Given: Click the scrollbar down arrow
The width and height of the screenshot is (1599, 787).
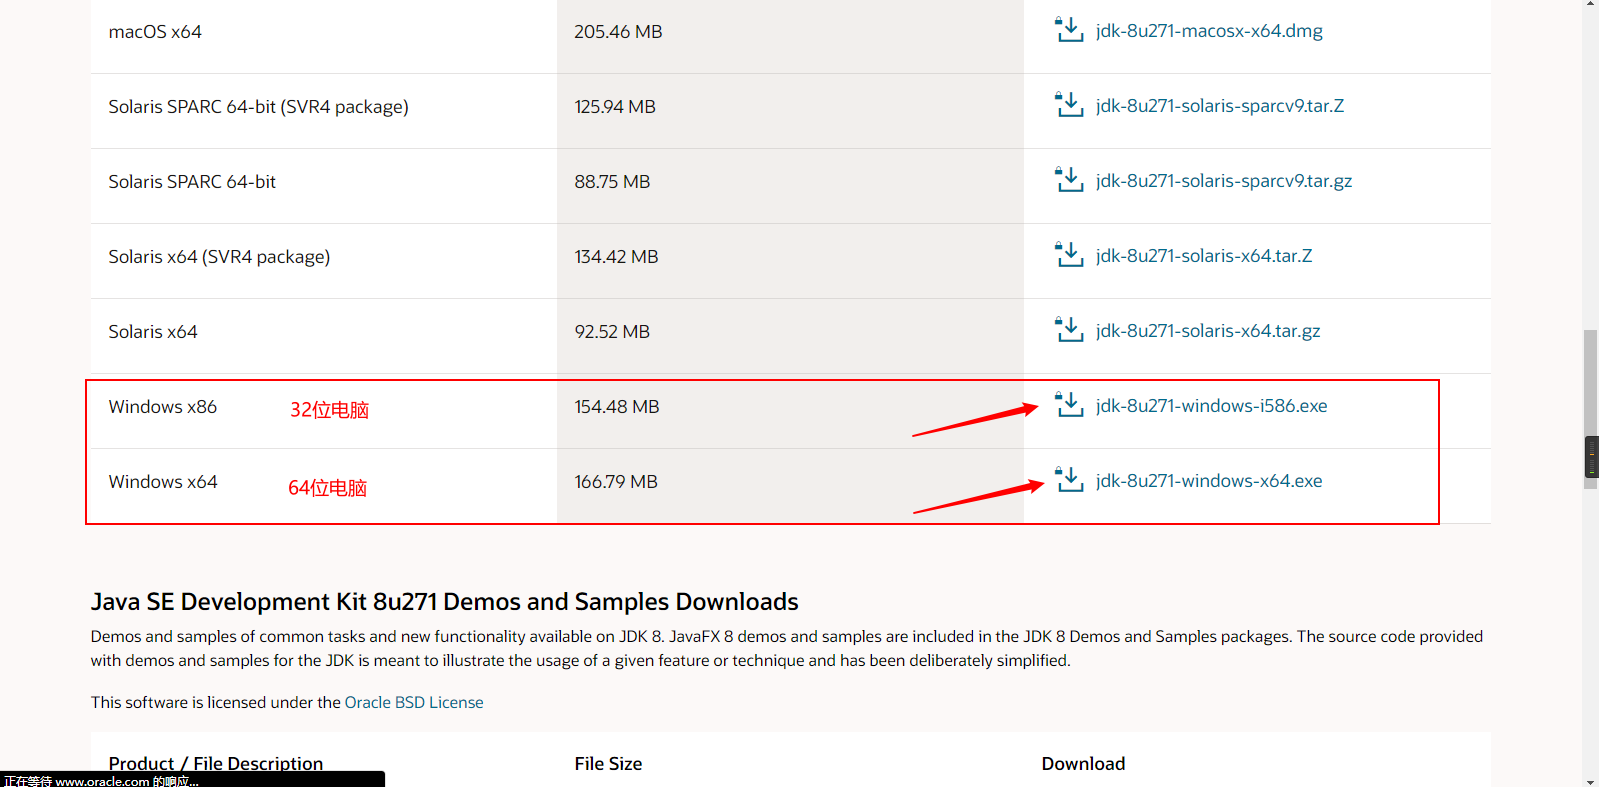Looking at the screenshot, I should 1590,781.
